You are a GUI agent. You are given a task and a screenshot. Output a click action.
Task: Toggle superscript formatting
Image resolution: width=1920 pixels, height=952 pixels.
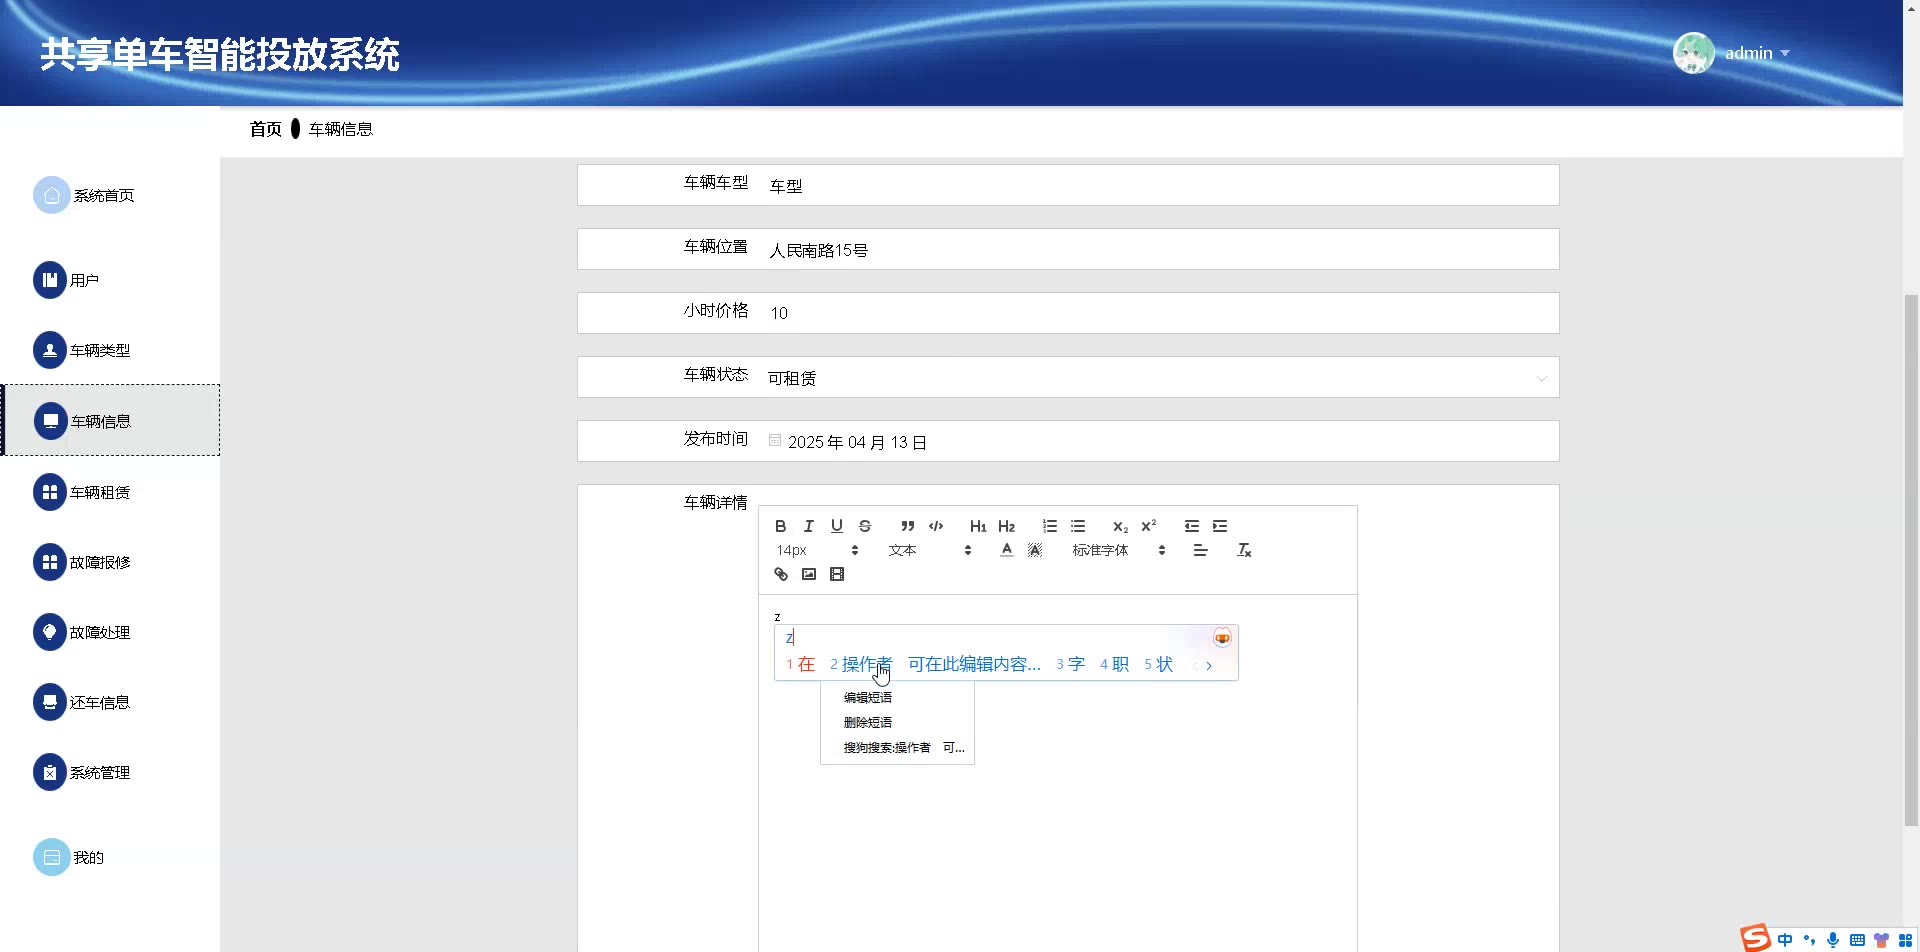pos(1149,526)
